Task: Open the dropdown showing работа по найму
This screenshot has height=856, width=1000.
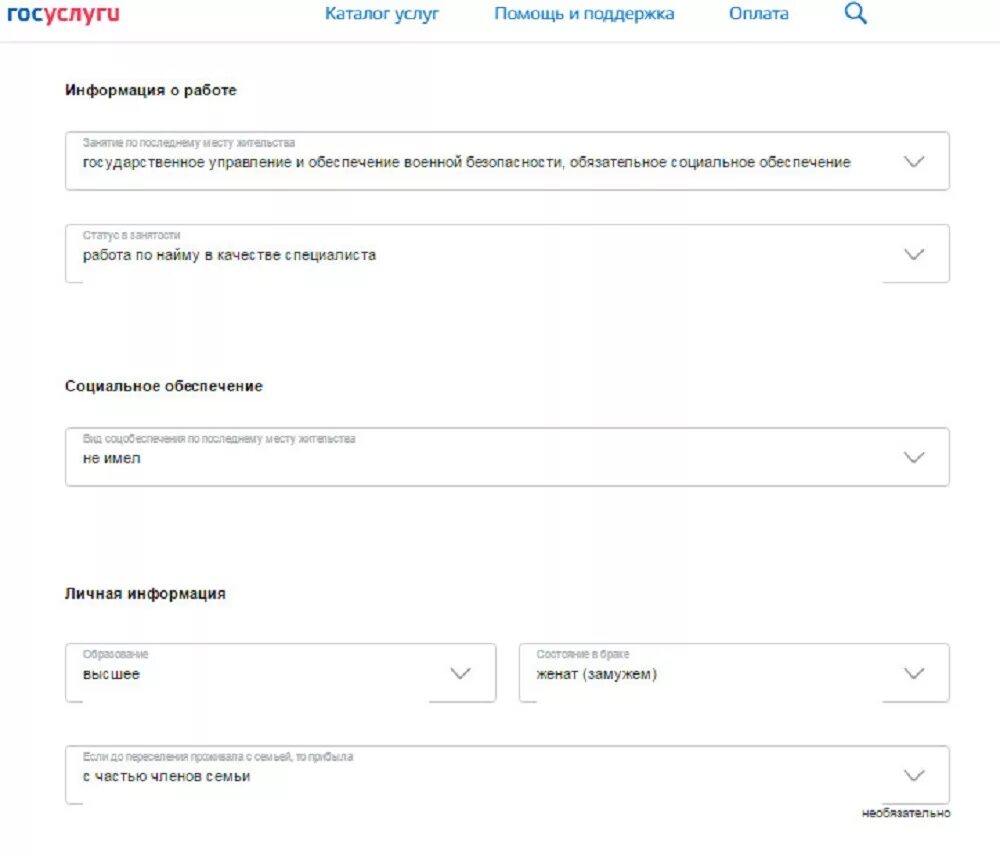Action: 507,253
